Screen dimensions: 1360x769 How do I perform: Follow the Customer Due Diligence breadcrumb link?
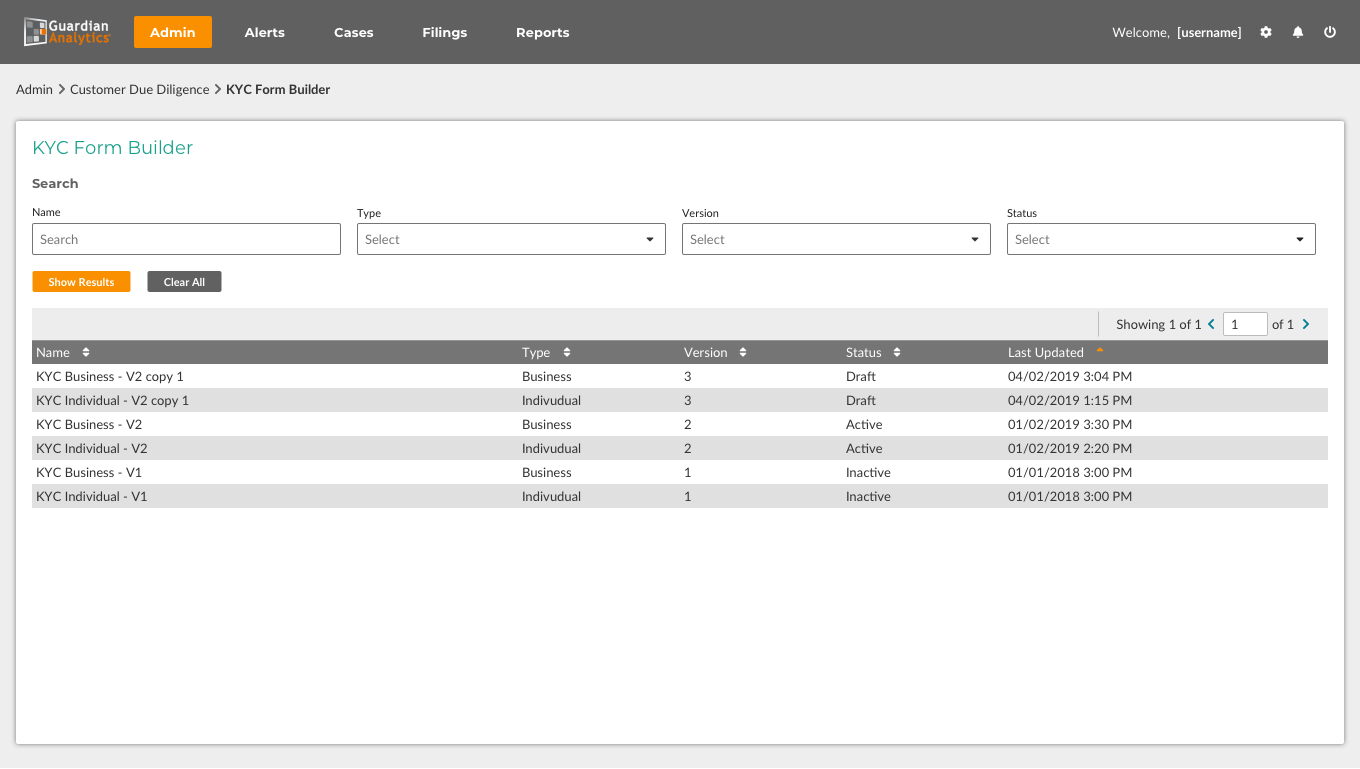coord(139,89)
